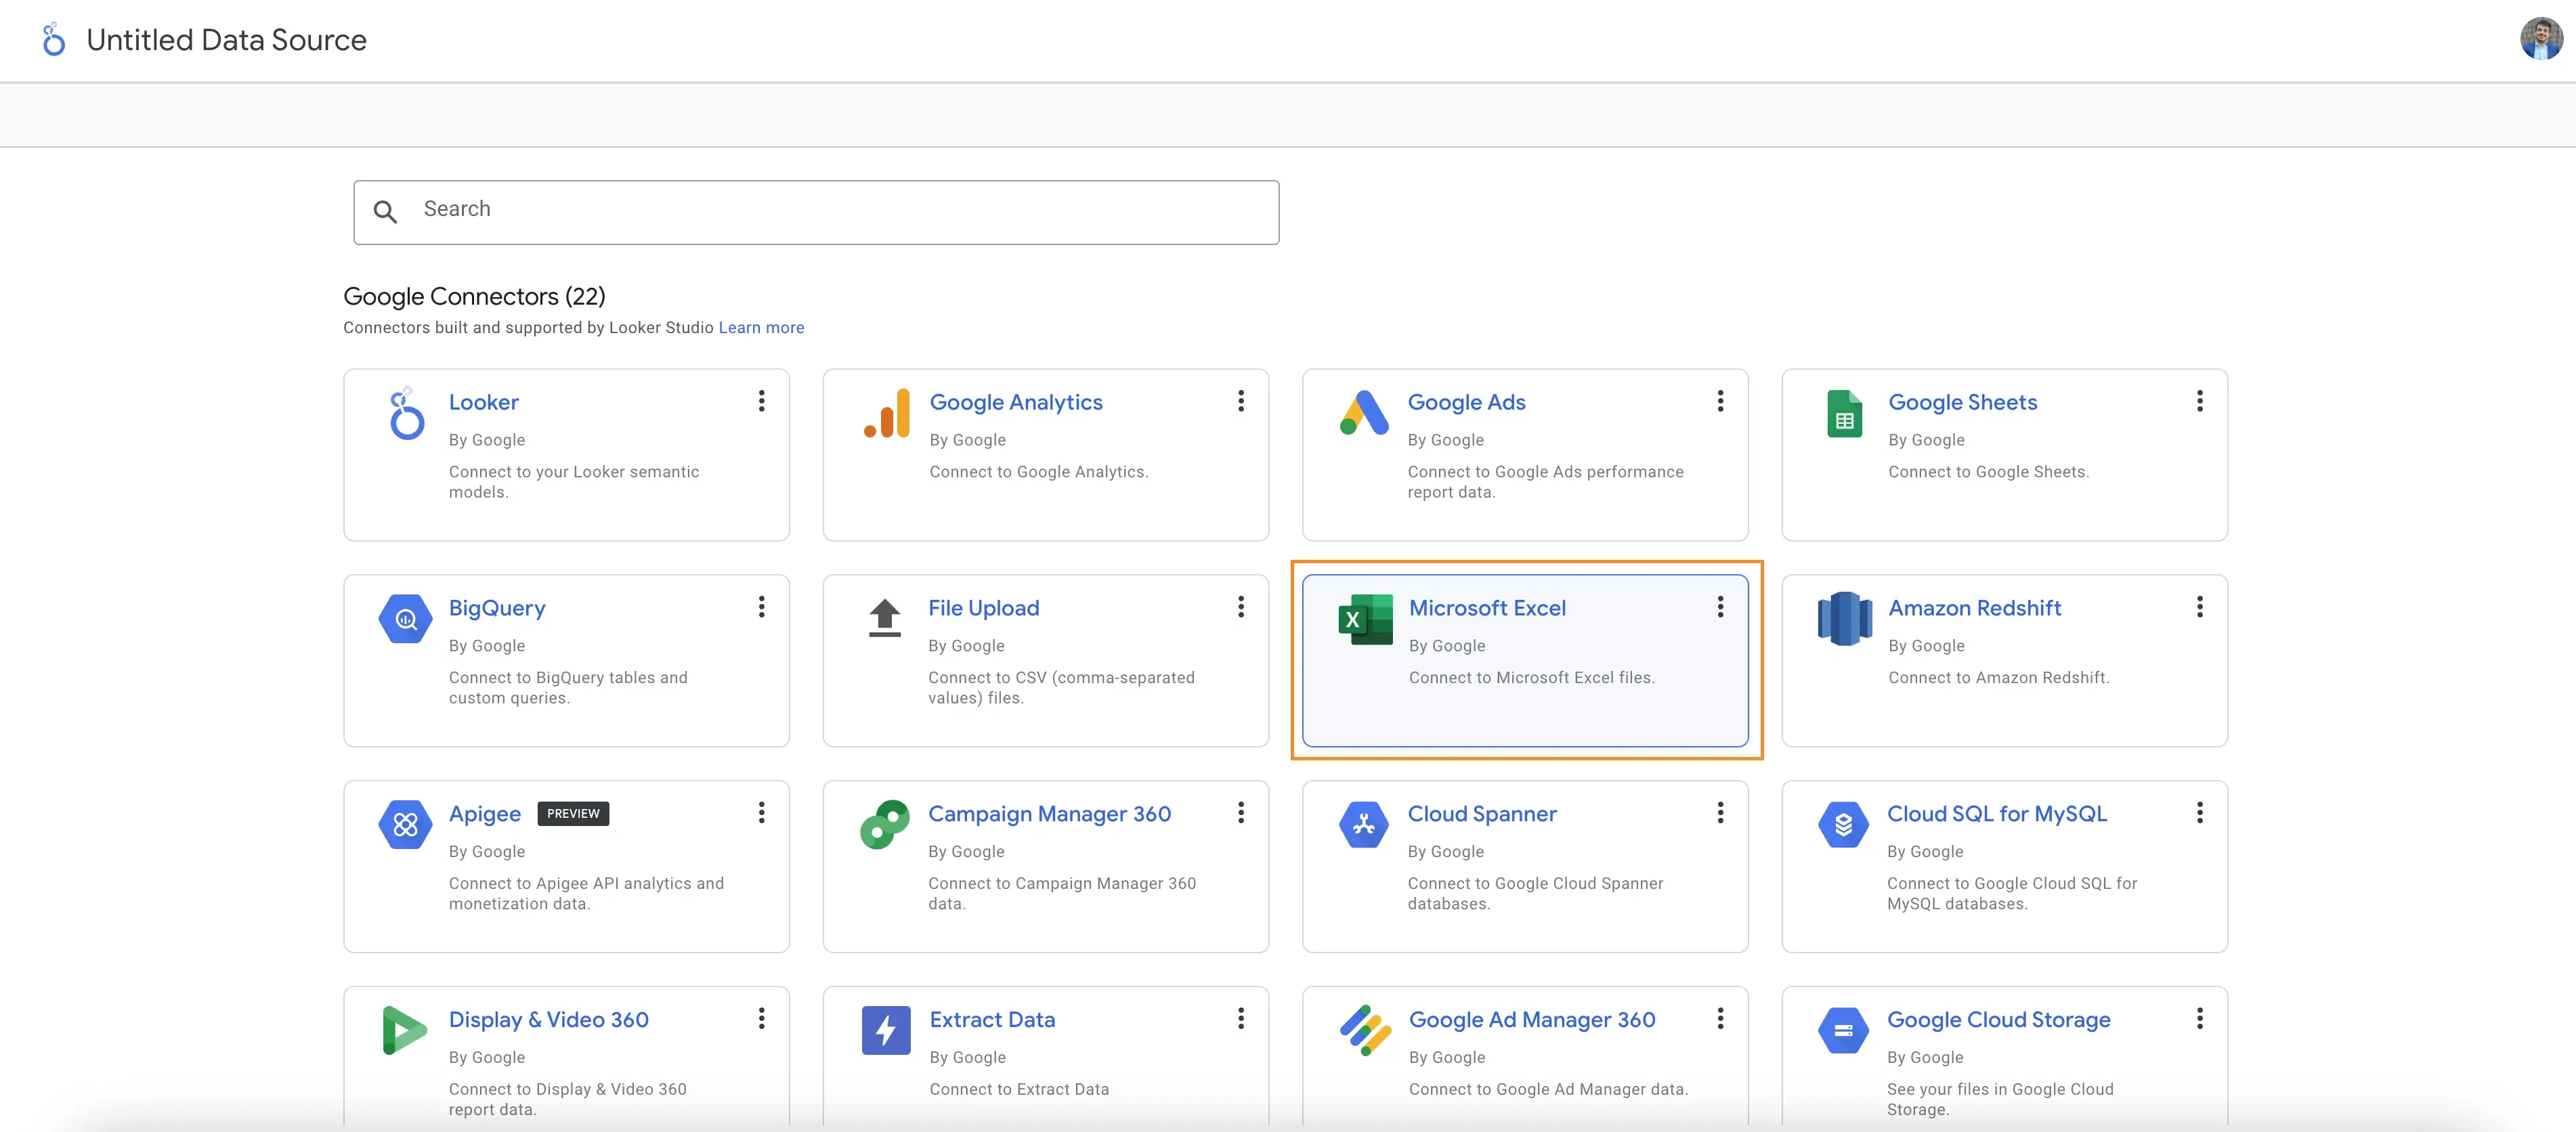The width and height of the screenshot is (2576, 1132).
Task: Click the Cloud Spanner icon
Action: click(x=1364, y=825)
